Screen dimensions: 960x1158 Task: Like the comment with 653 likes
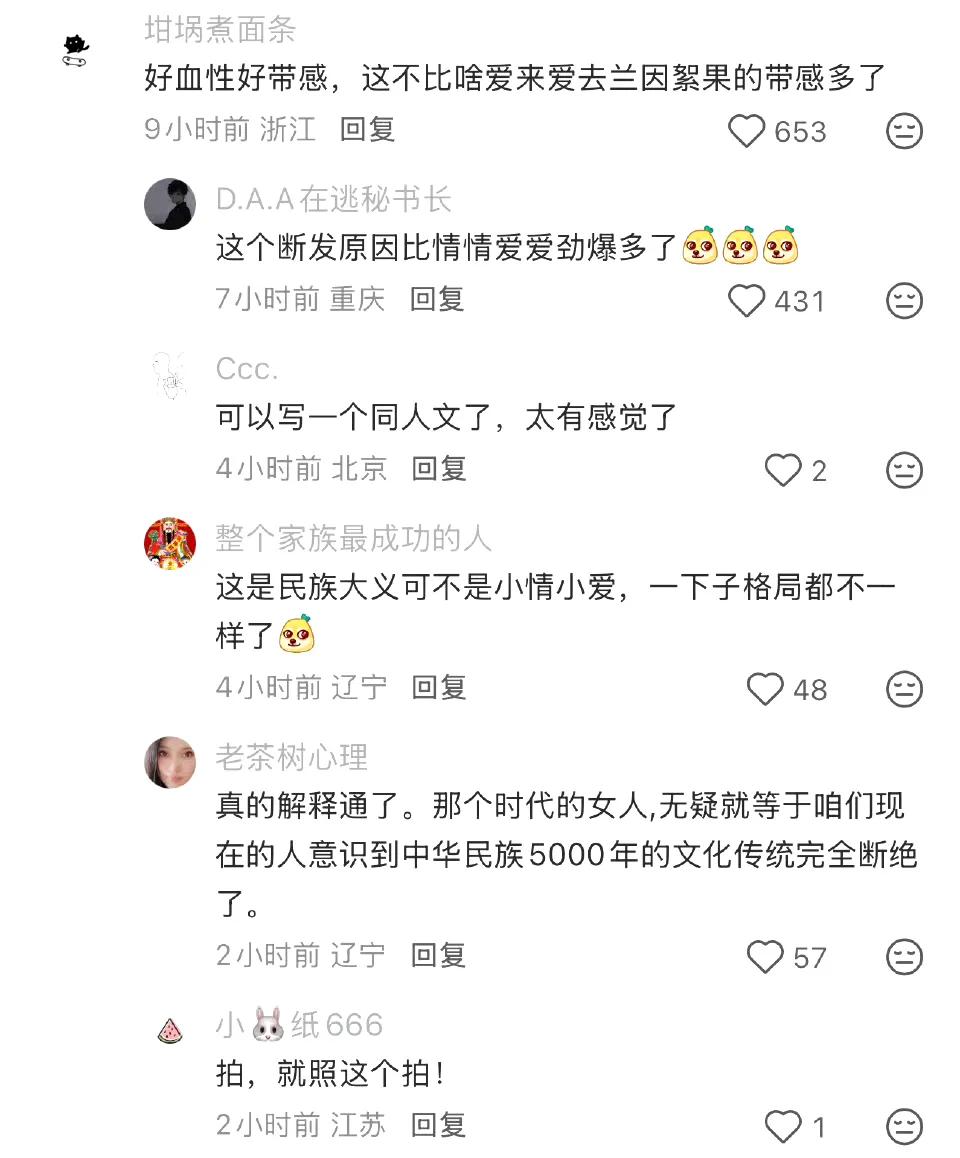coord(746,131)
